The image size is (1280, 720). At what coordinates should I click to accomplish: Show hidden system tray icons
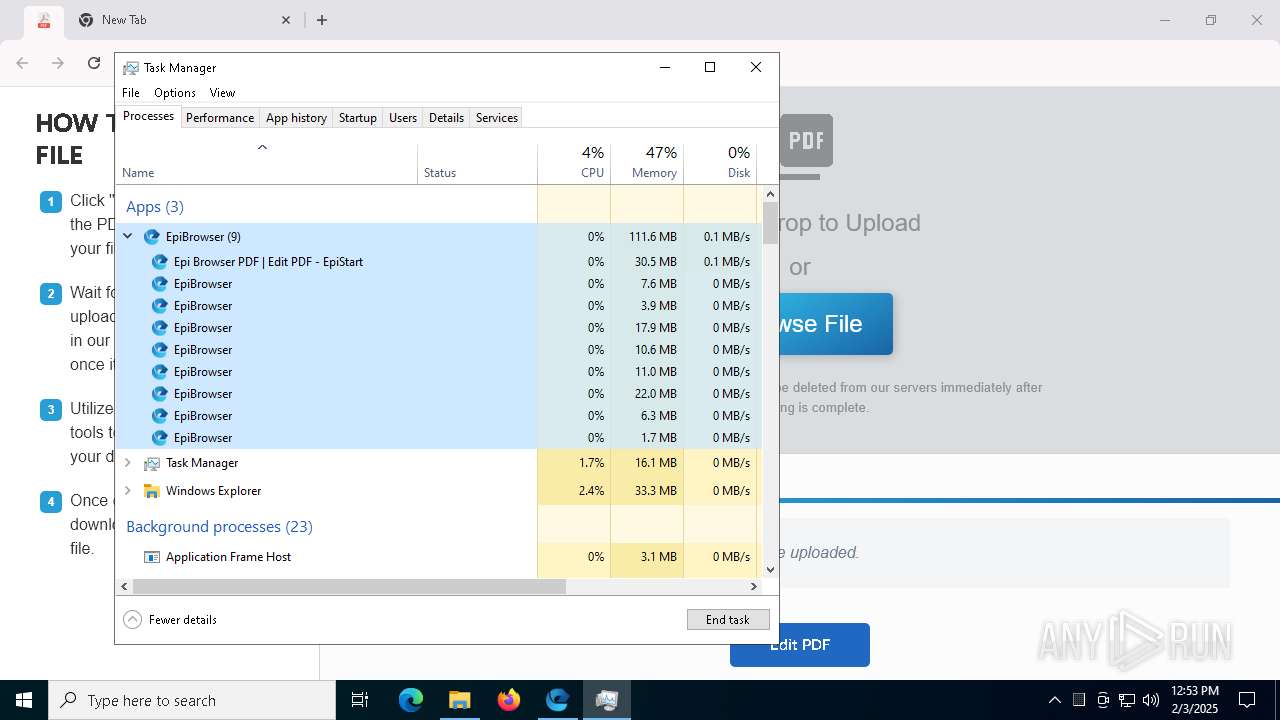coord(1054,700)
